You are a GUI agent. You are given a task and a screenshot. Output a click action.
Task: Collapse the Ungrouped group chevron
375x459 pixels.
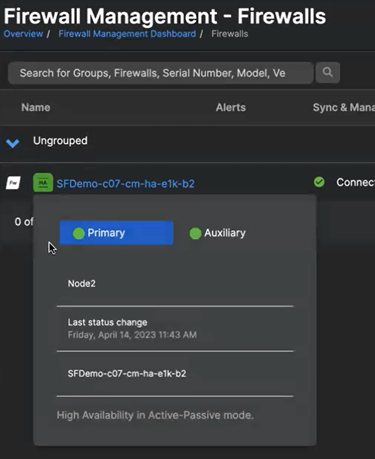point(13,143)
